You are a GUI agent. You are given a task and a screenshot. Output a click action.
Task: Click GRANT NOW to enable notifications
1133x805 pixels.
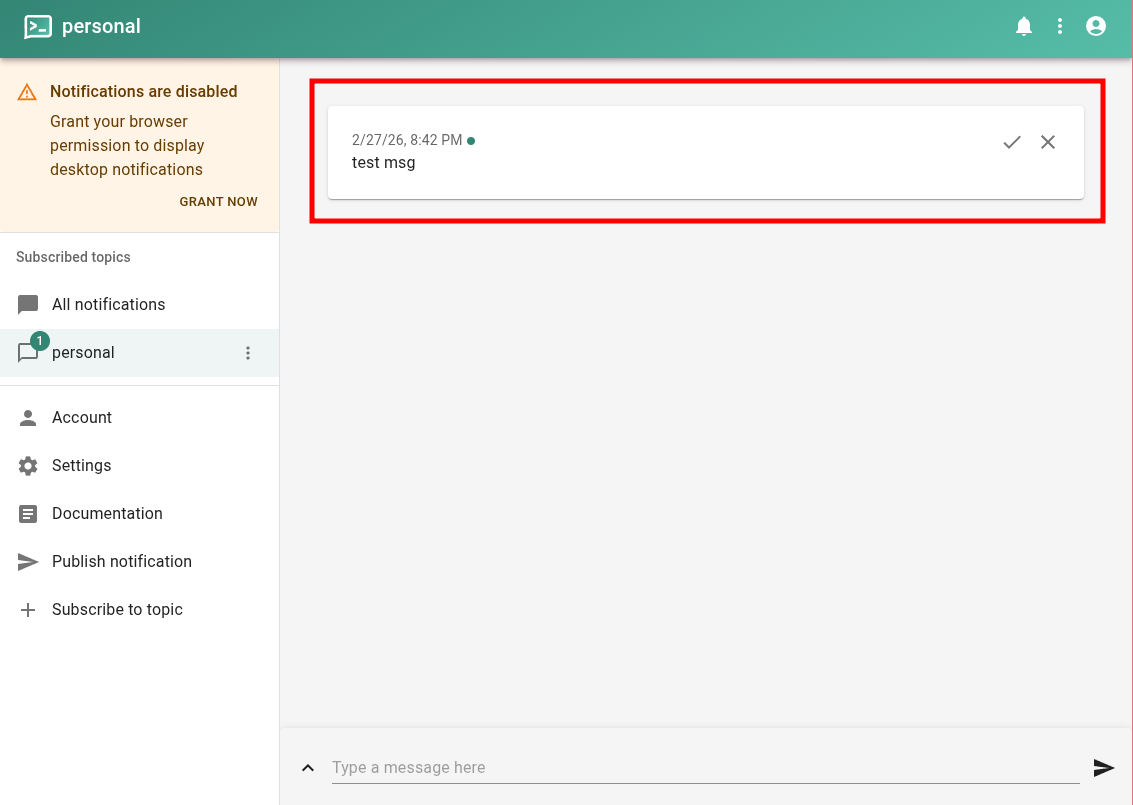tap(218, 202)
